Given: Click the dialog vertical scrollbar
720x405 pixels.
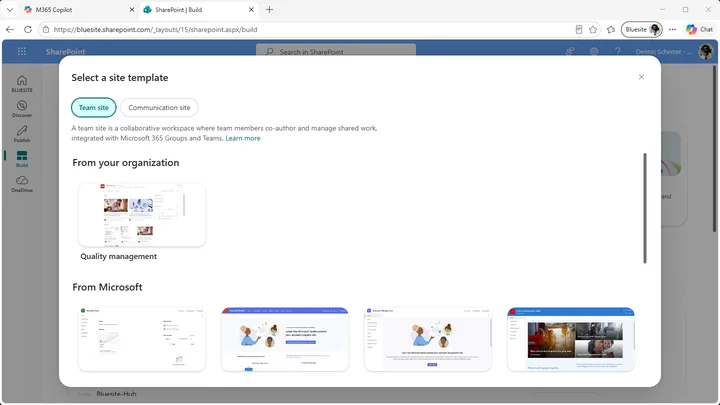Looking at the screenshot, I should pyautogui.click(x=645, y=208).
